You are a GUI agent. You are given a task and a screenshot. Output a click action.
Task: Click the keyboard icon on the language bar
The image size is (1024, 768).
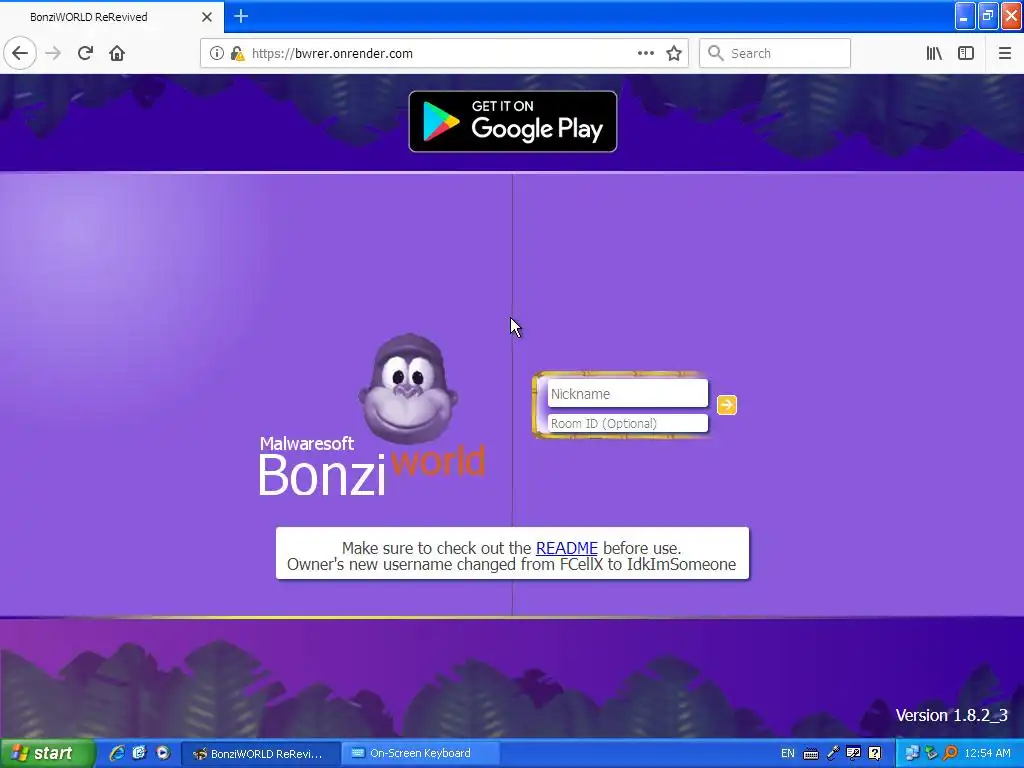[x=810, y=754]
